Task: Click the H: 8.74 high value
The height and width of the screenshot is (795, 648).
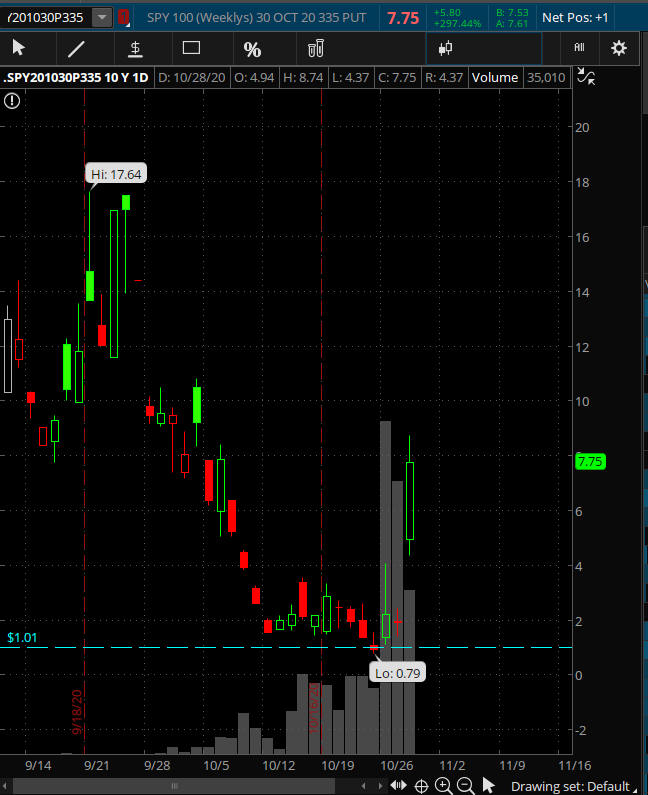Action: tap(303, 78)
